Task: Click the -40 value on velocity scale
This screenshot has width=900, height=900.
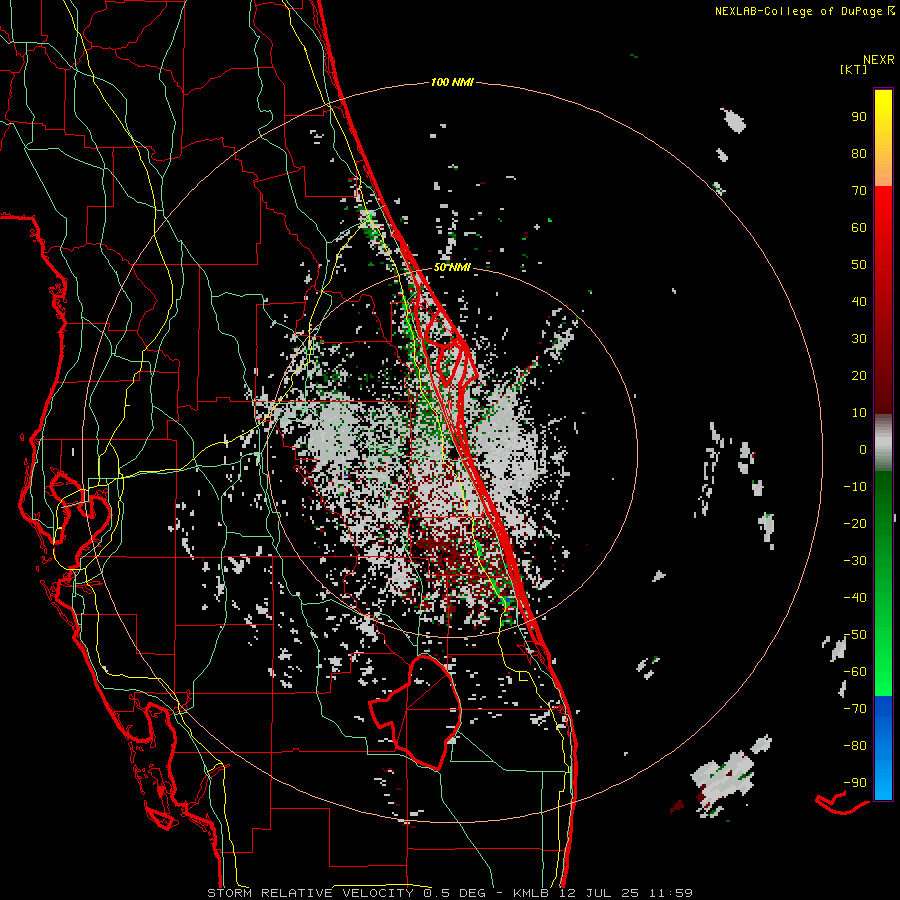Action: click(855, 598)
